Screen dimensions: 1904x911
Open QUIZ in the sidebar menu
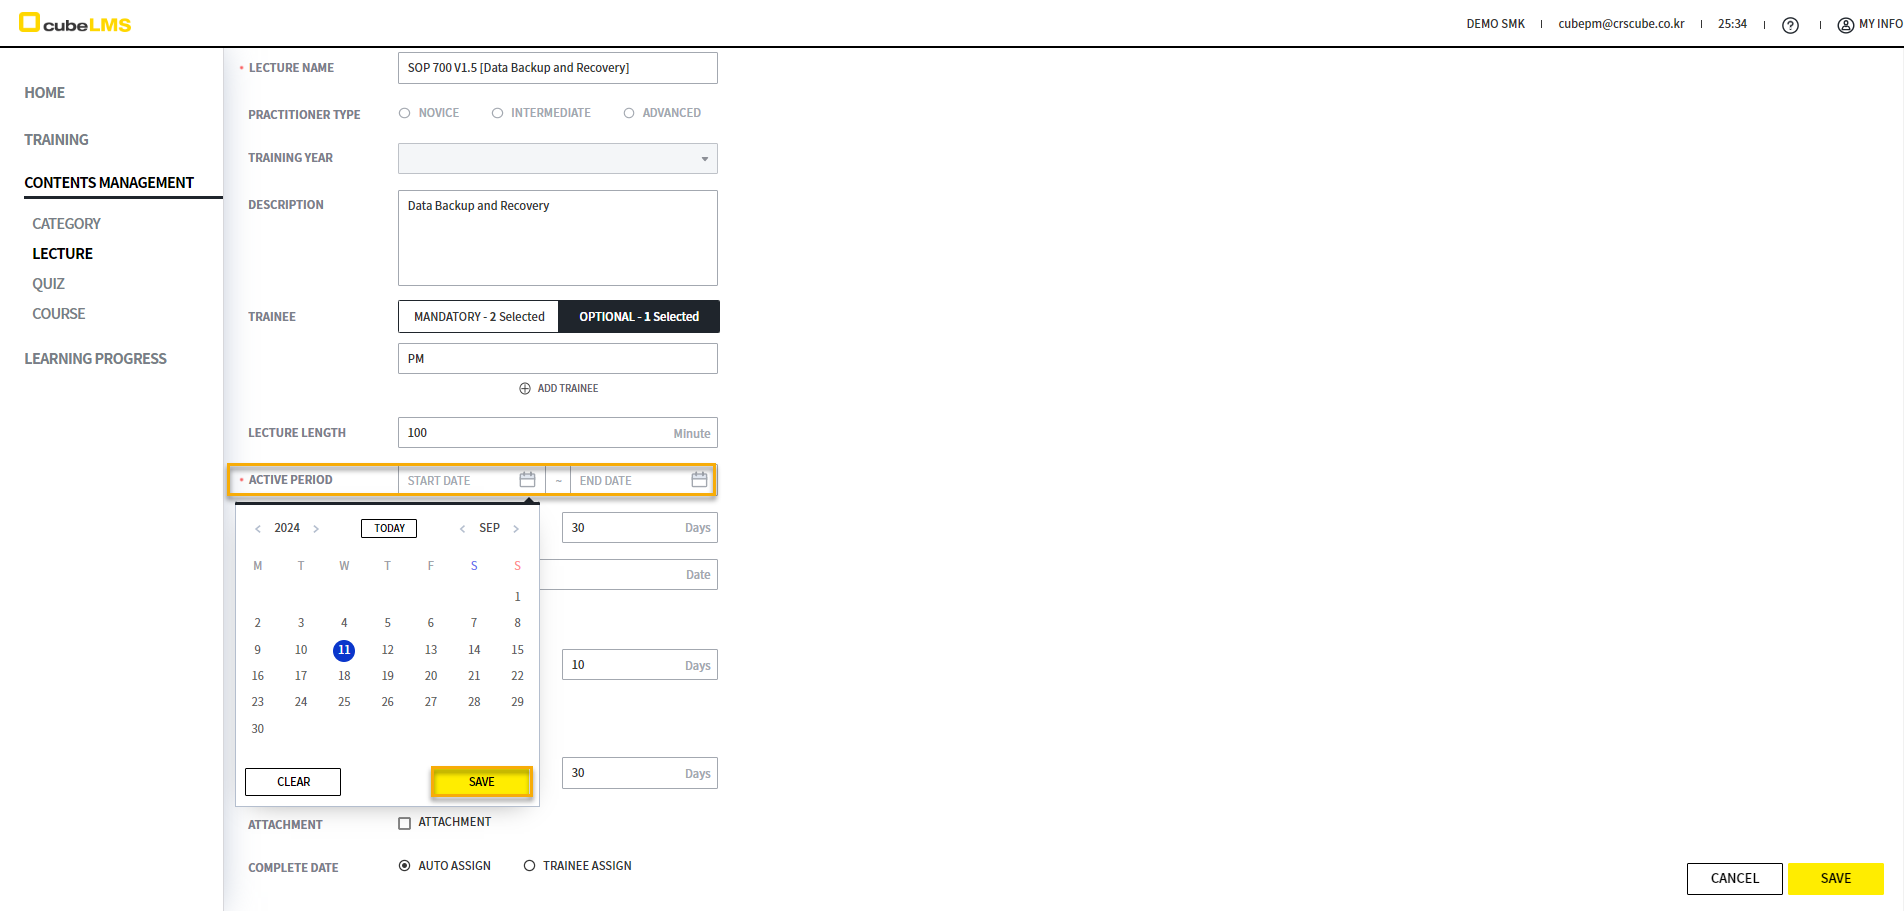[48, 284]
